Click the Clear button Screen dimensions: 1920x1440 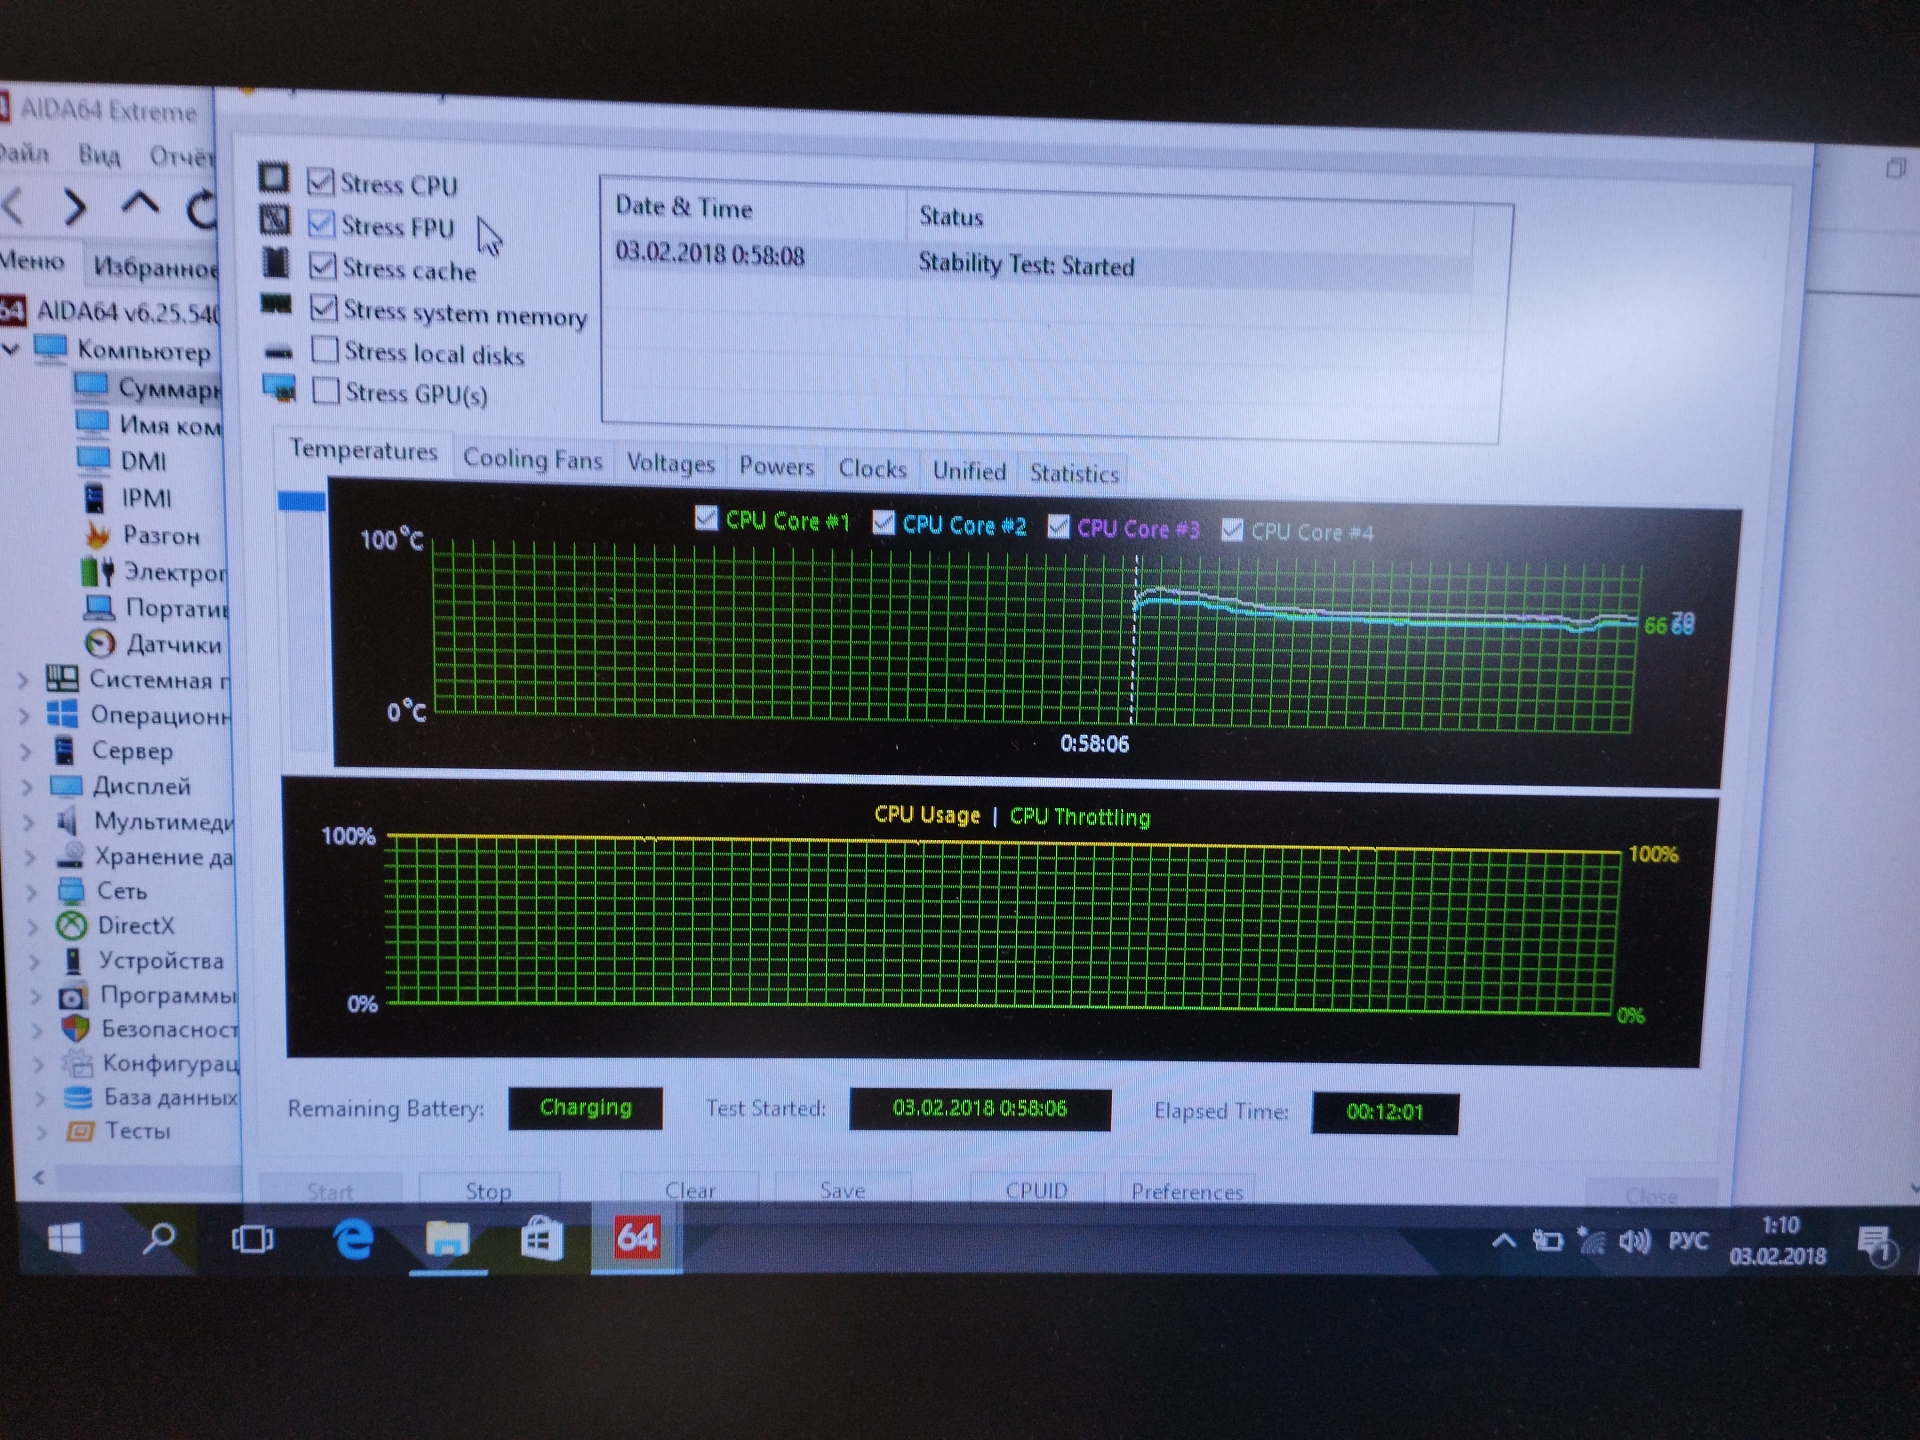[x=690, y=1190]
